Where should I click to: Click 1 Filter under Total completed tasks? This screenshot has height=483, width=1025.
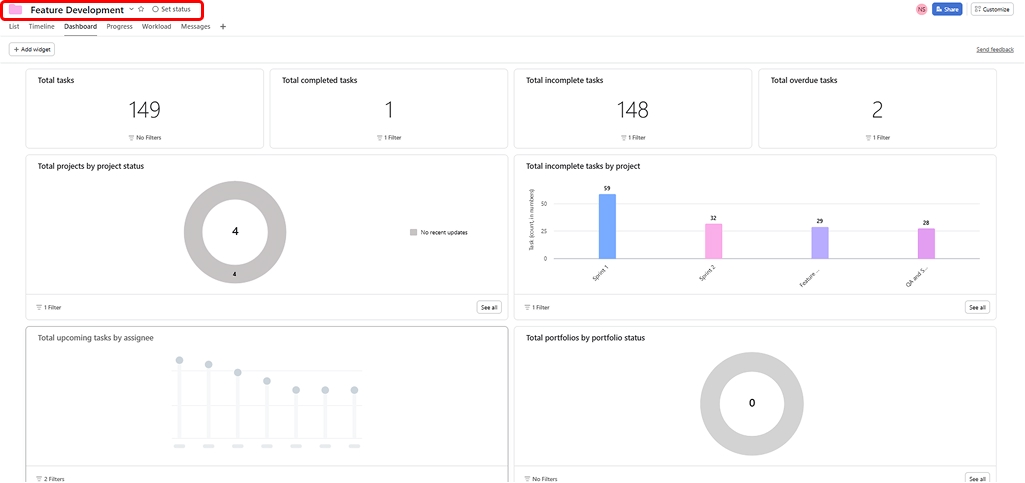pyautogui.click(x=389, y=138)
